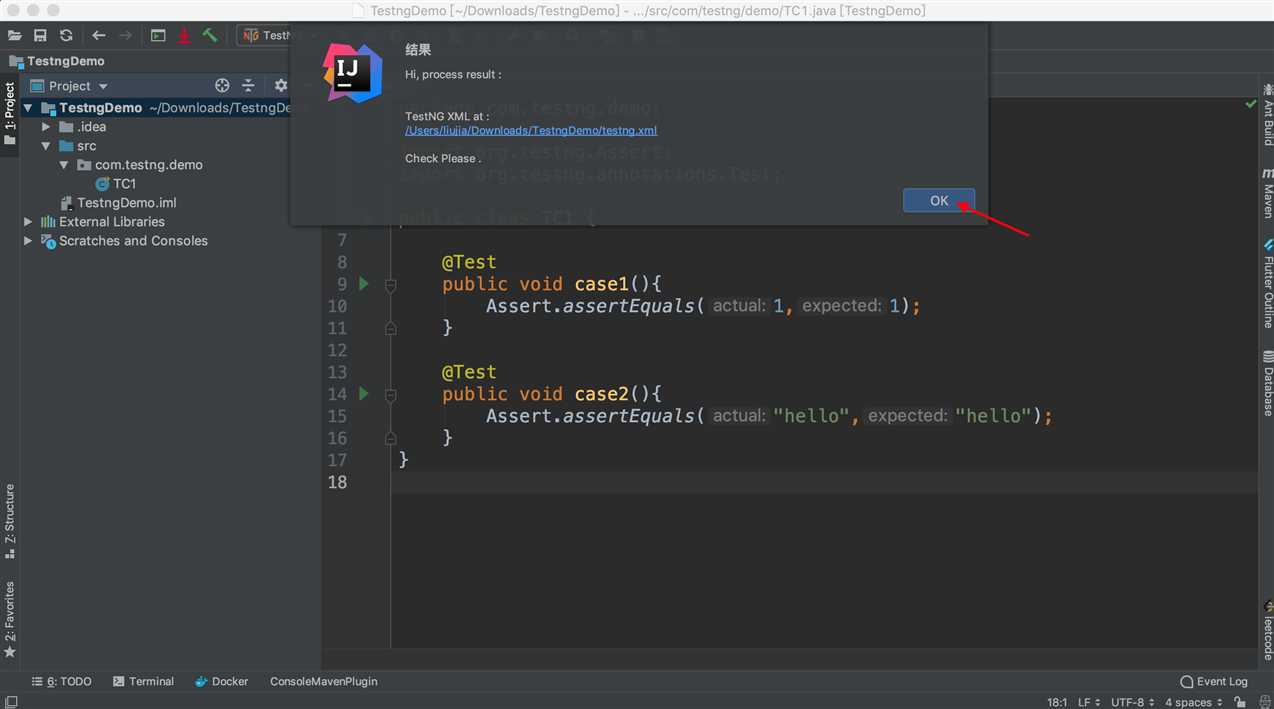Open the TestNG run configuration dropdown
Viewport: 1274px width, 709px height.
(x=266, y=35)
